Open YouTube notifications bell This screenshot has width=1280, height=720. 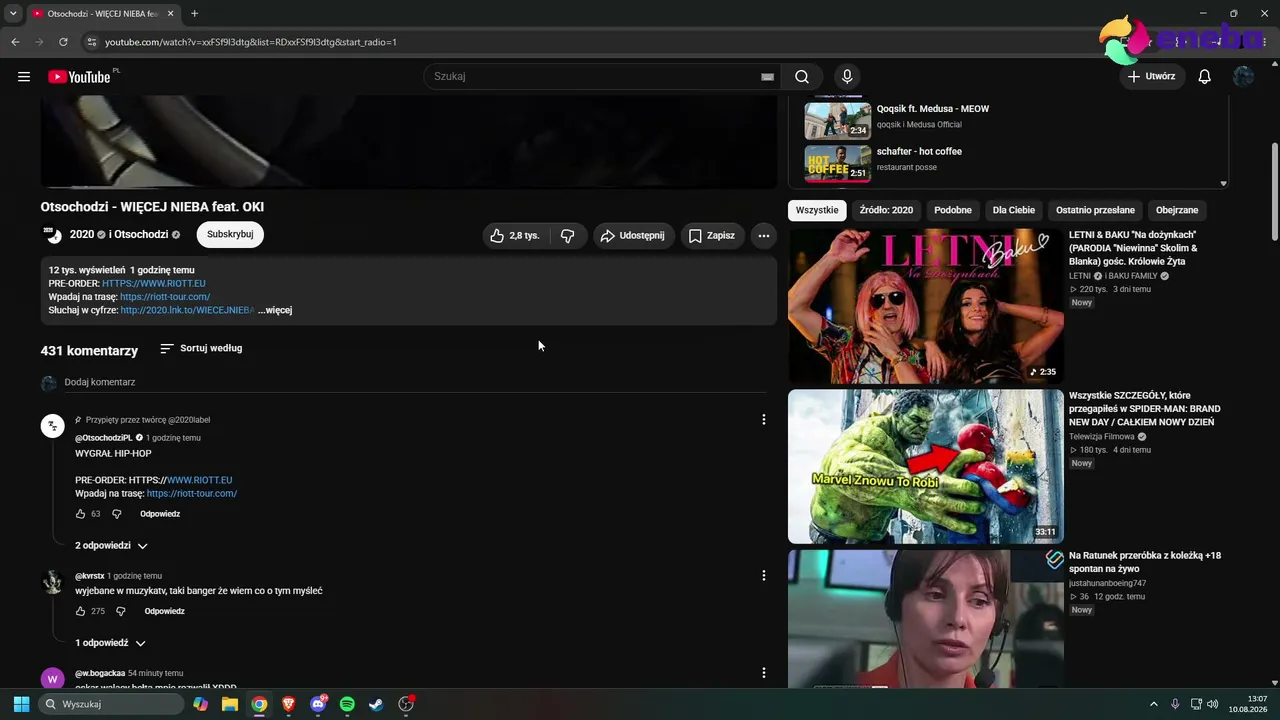tap(1205, 77)
